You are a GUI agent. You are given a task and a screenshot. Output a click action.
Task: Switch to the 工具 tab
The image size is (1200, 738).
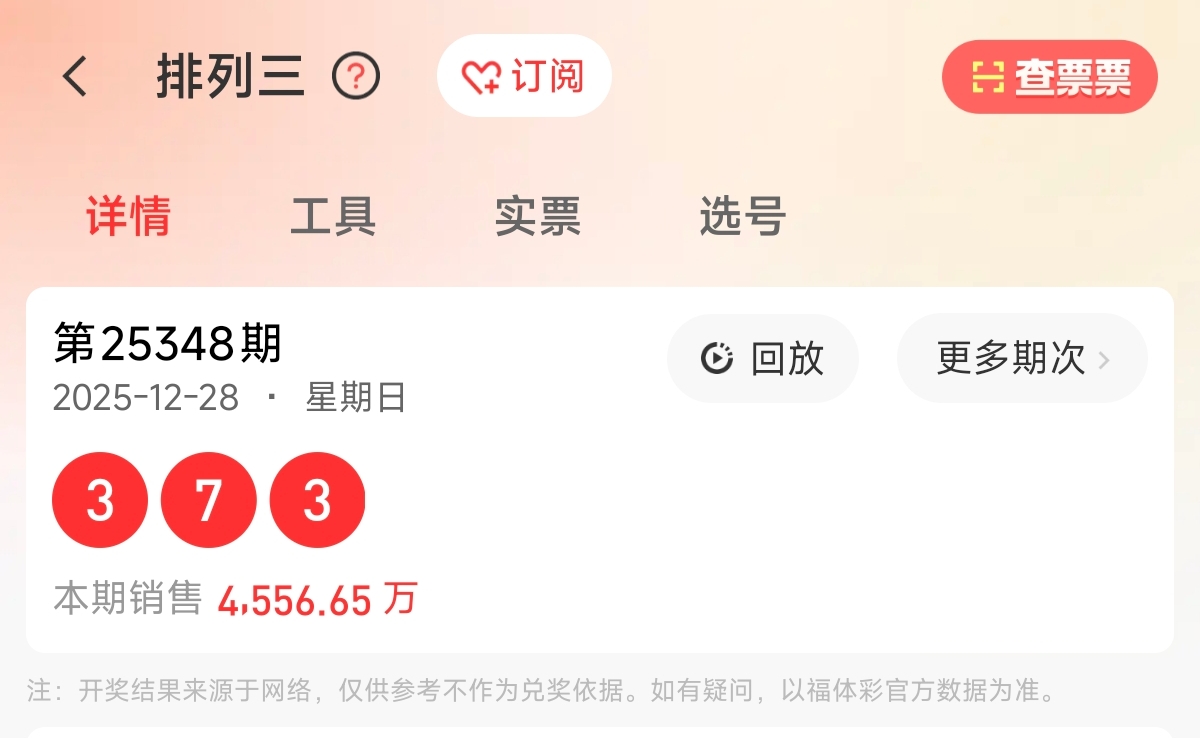point(333,216)
